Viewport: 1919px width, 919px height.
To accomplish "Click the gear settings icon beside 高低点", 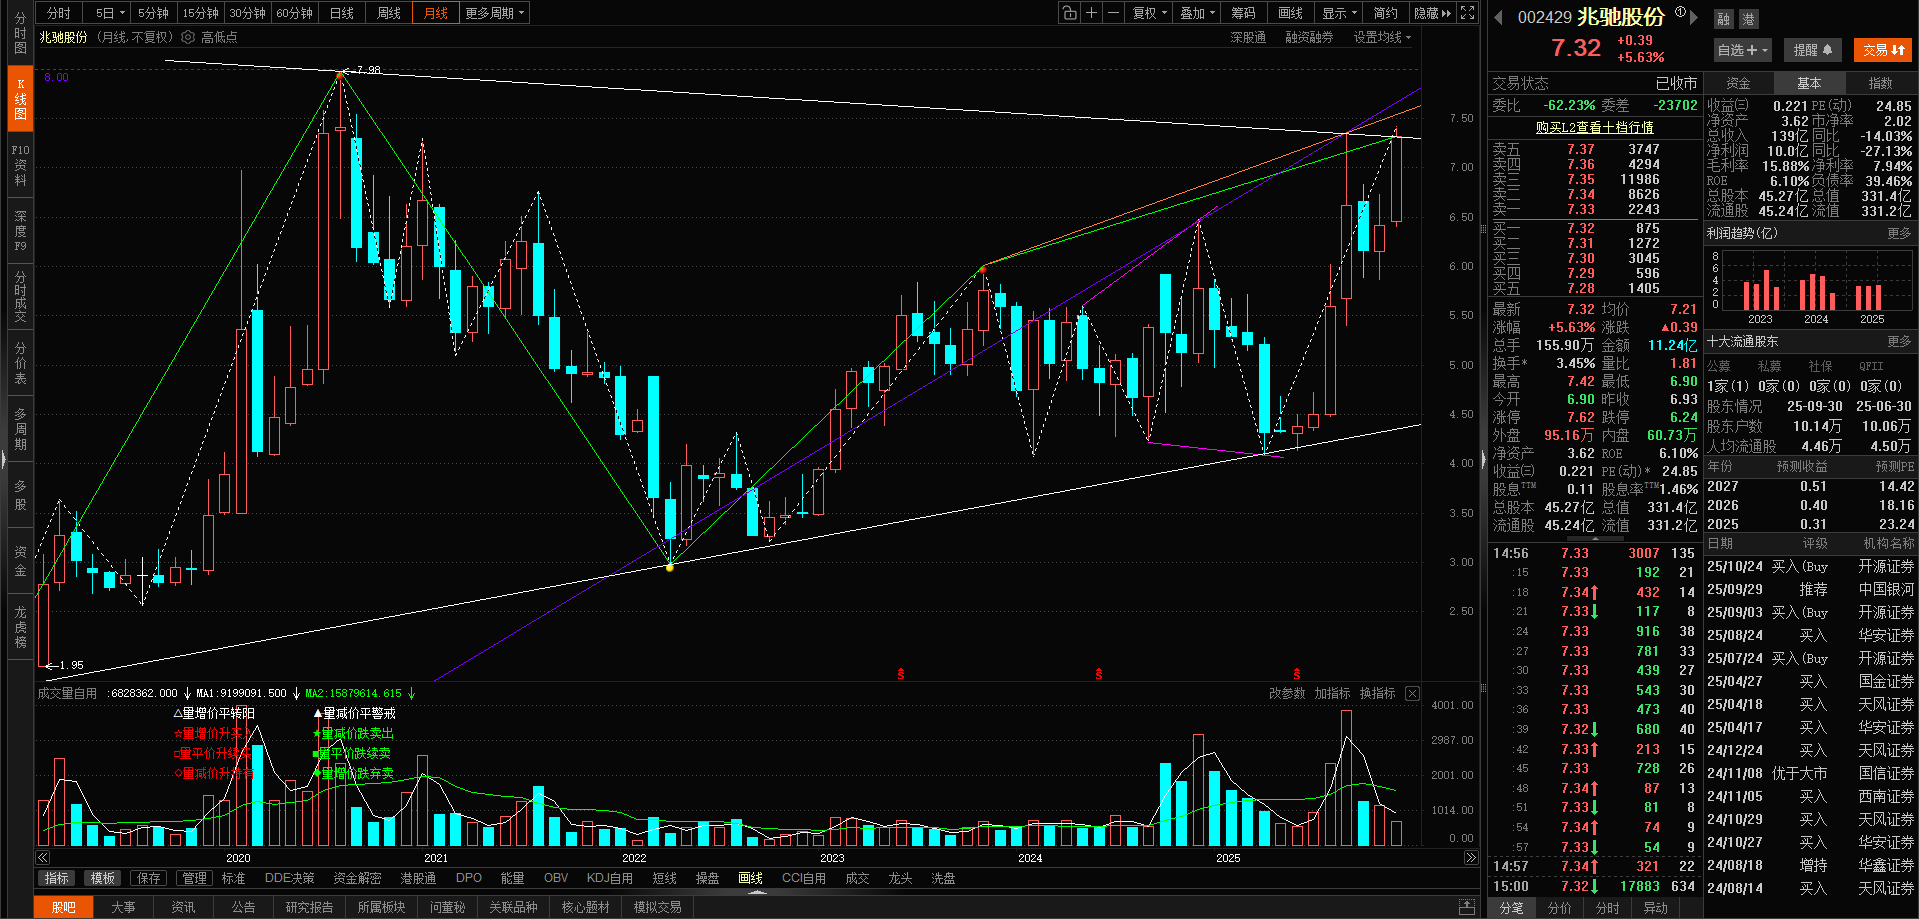I will [x=187, y=37].
